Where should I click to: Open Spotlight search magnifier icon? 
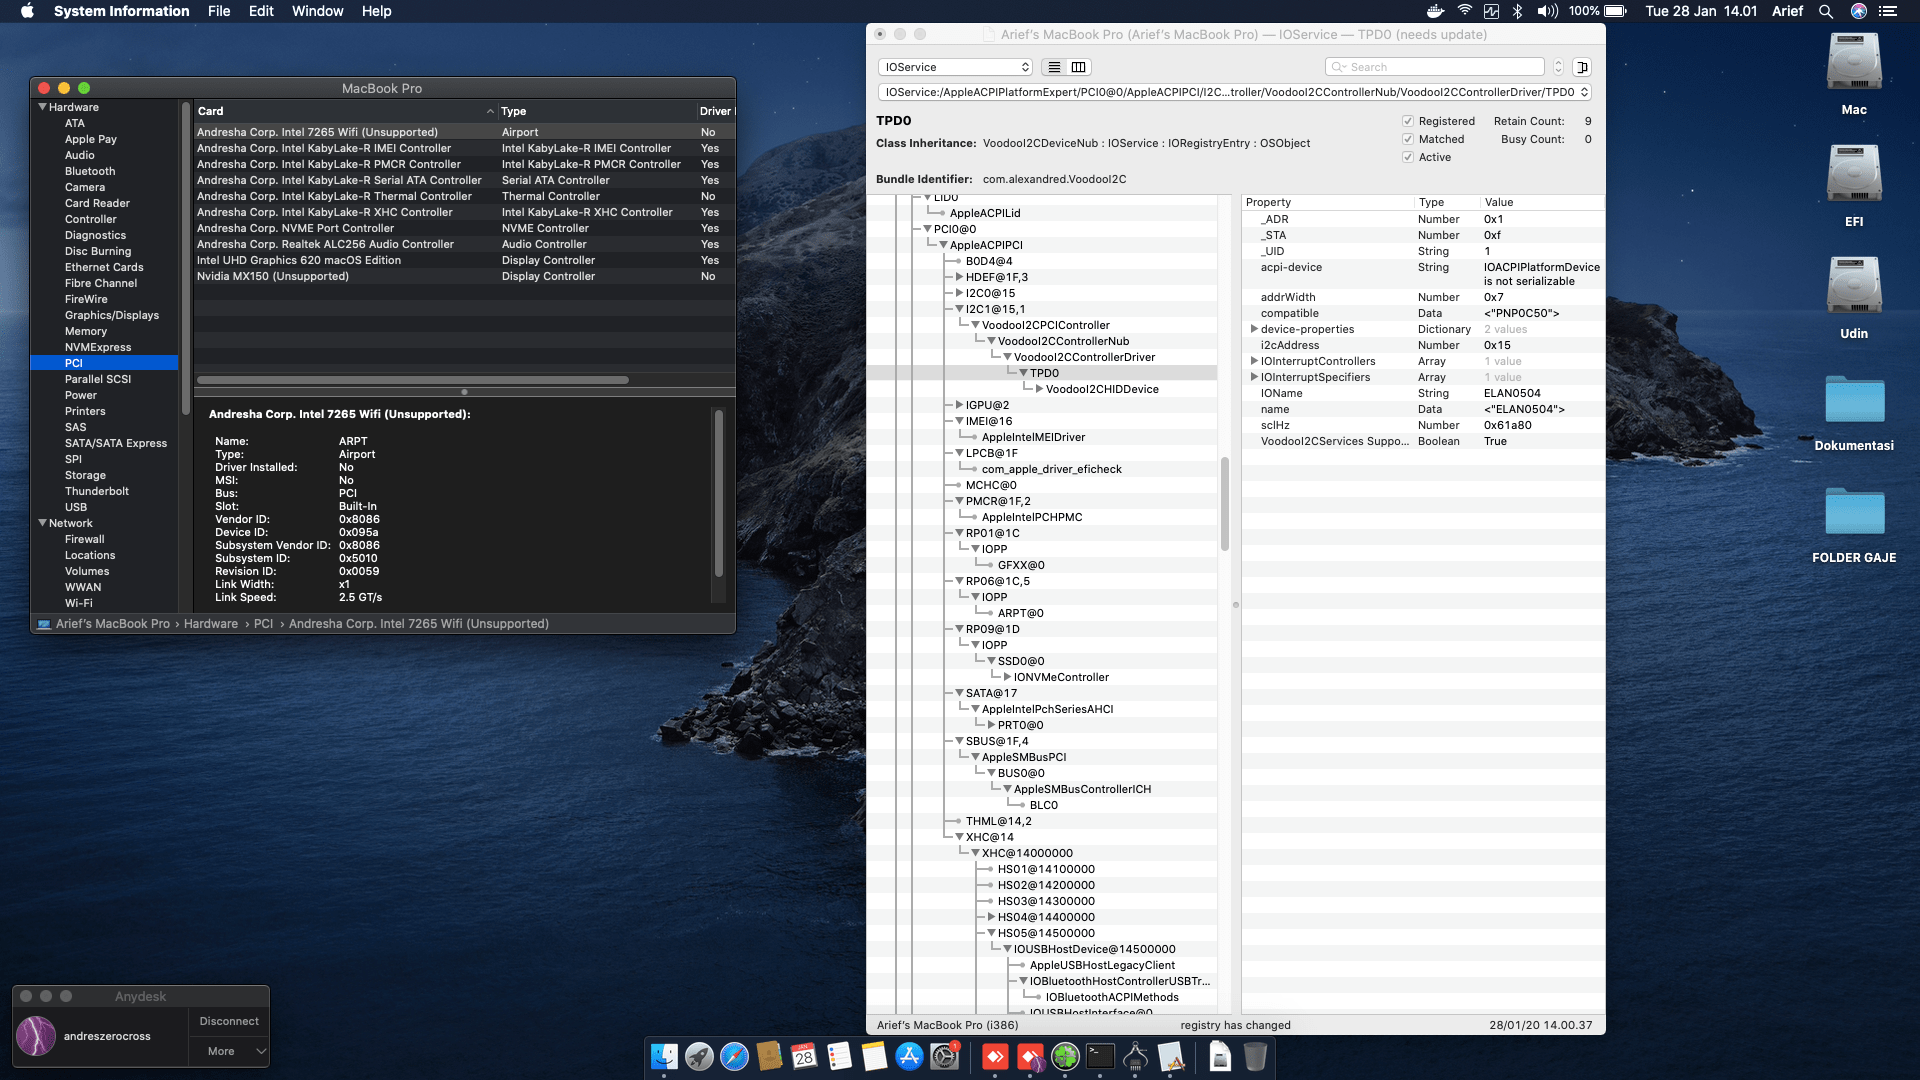coord(1826,11)
